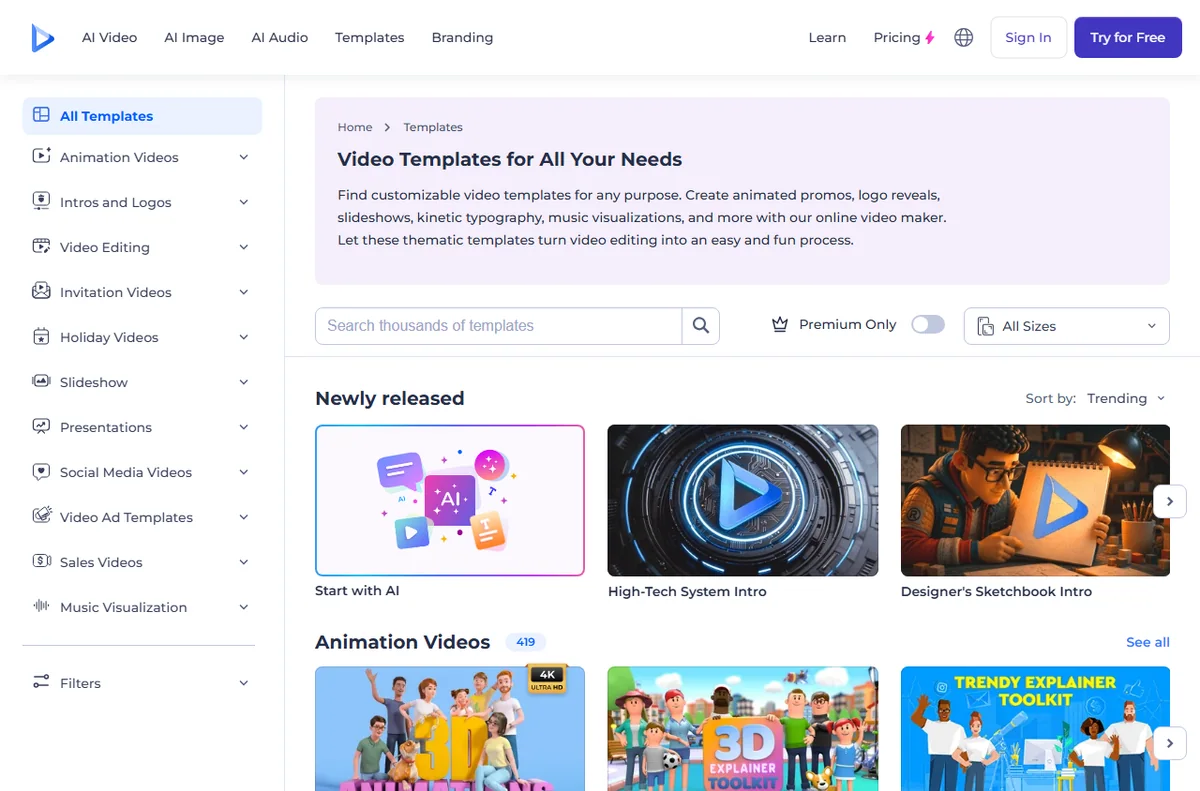The image size is (1200, 791).
Task: Expand the Holiday Videos chevron
Action: [x=244, y=337]
